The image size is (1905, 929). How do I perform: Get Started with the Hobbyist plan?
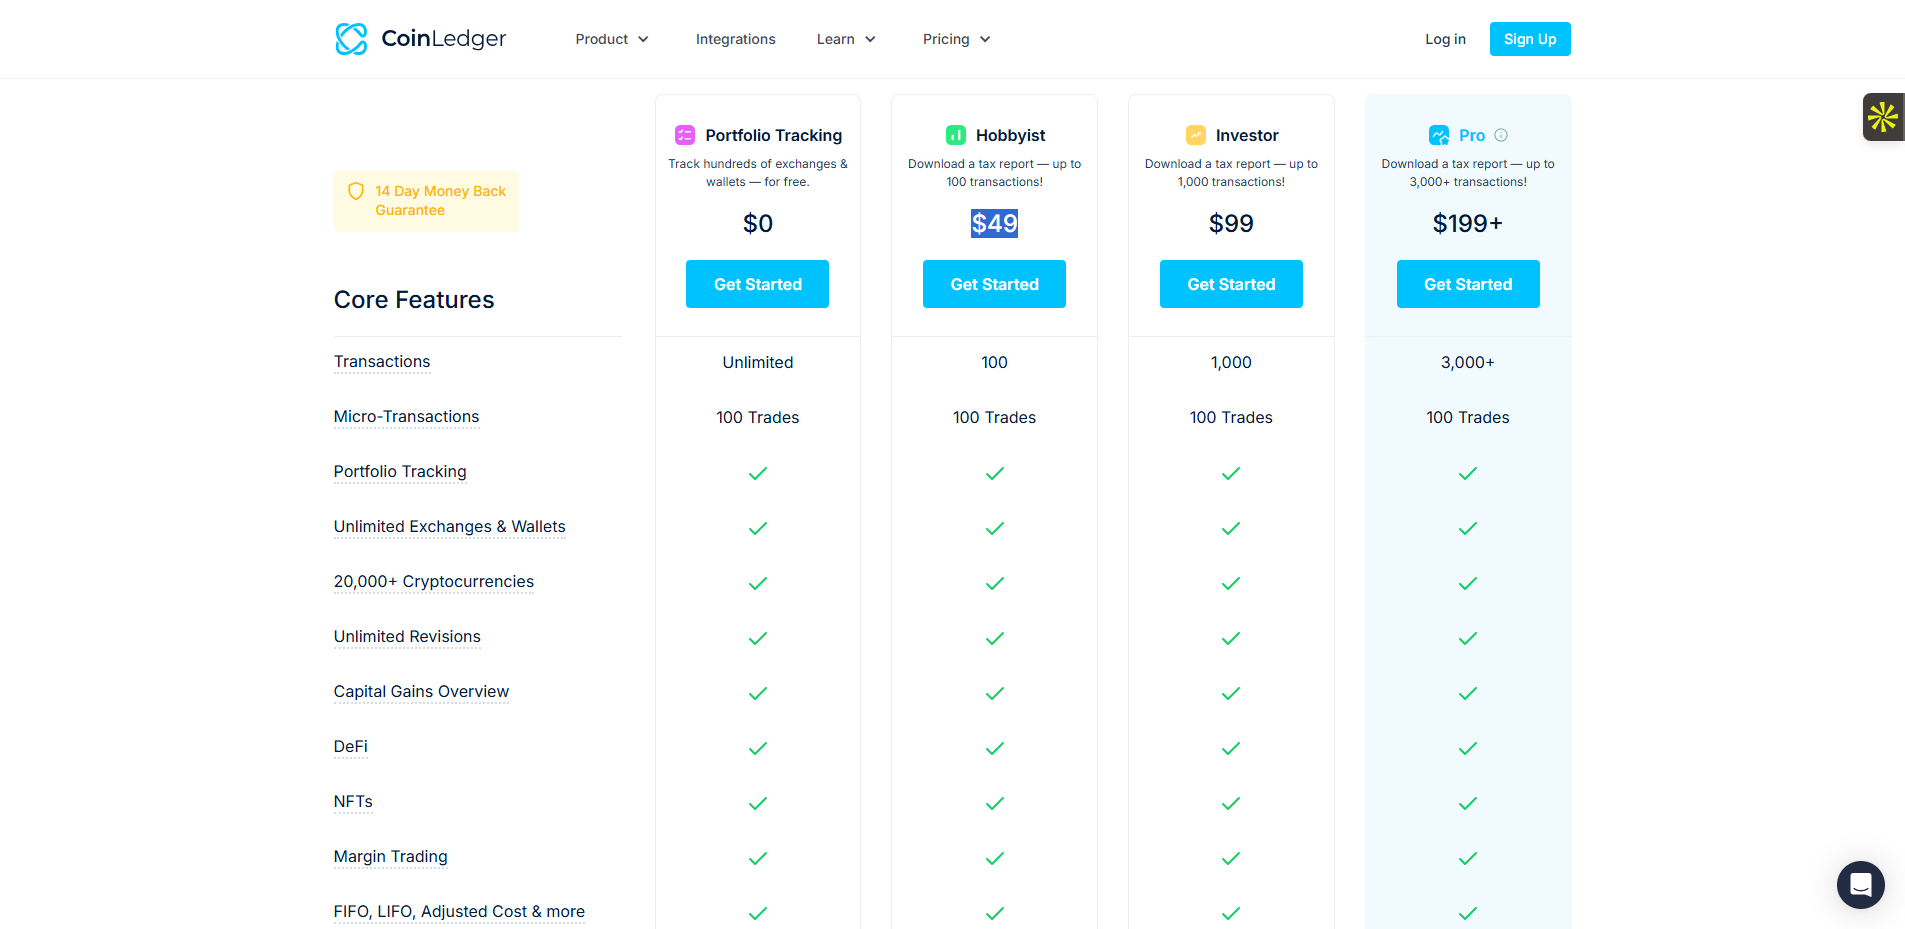pyautogui.click(x=994, y=284)
